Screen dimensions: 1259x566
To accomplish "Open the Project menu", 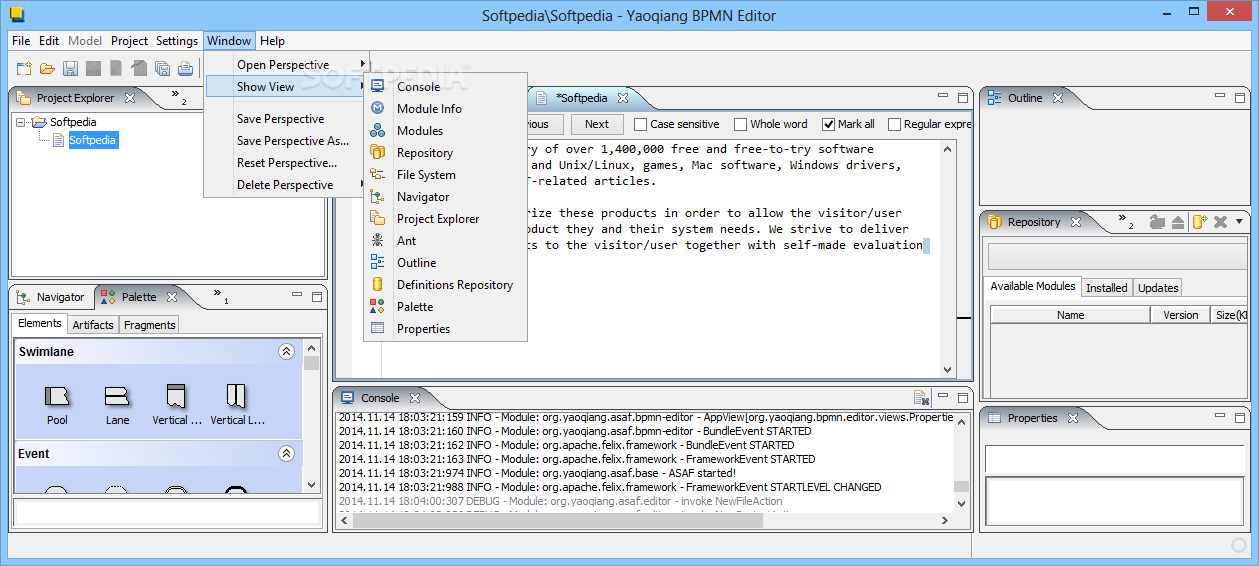I will (129, 41).
